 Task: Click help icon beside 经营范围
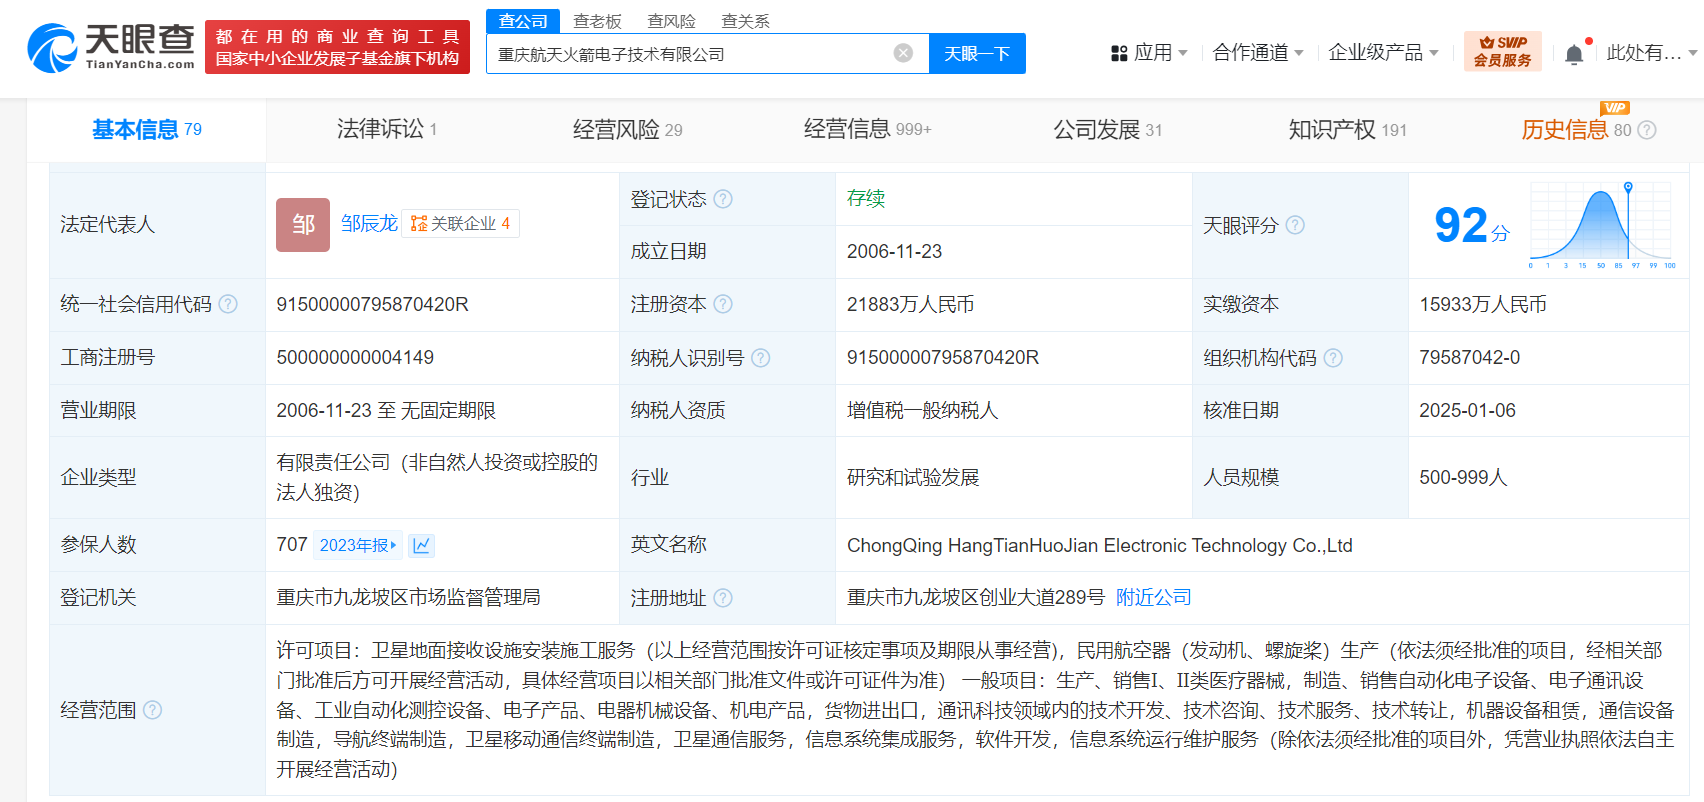coord(152,710)
